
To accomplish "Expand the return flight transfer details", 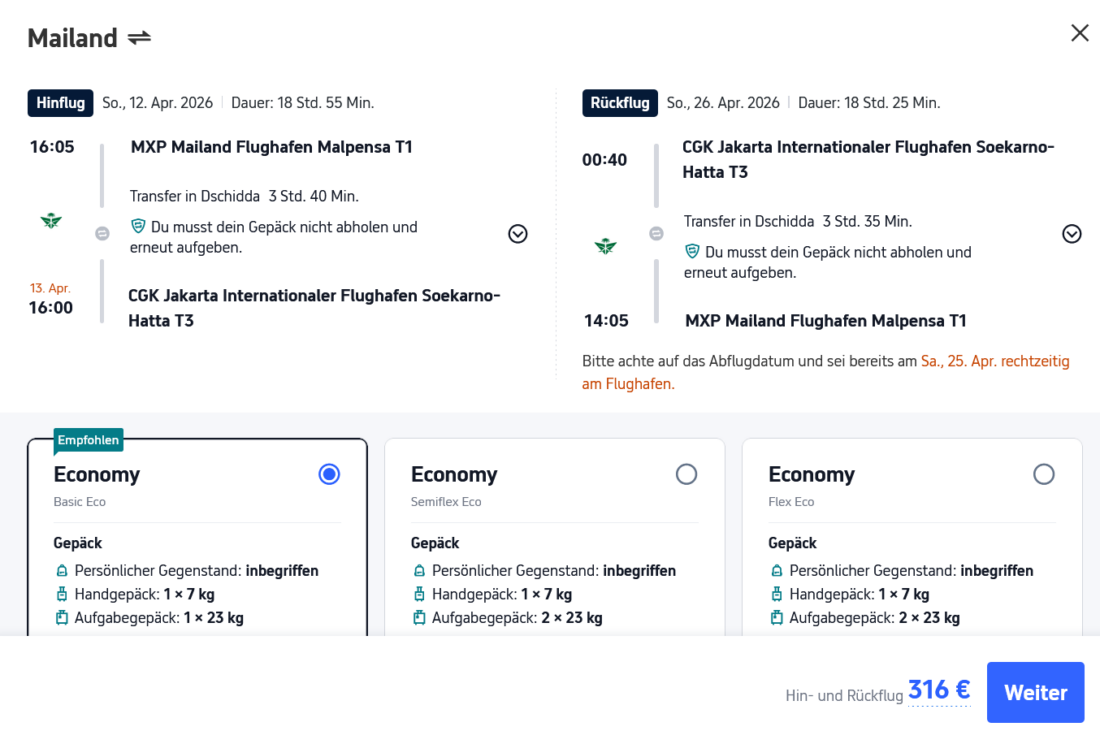I will point(1071,234).
